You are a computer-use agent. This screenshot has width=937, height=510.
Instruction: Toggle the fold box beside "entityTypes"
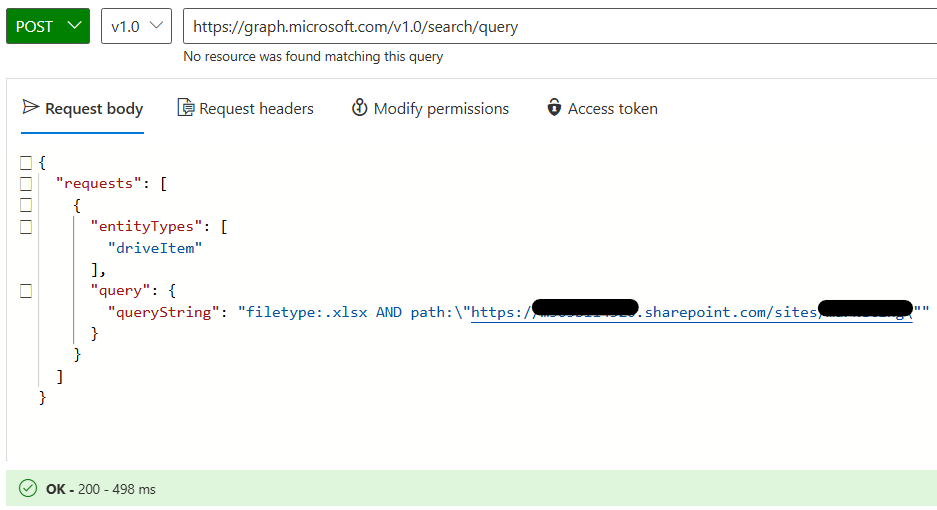coord(26,227)
